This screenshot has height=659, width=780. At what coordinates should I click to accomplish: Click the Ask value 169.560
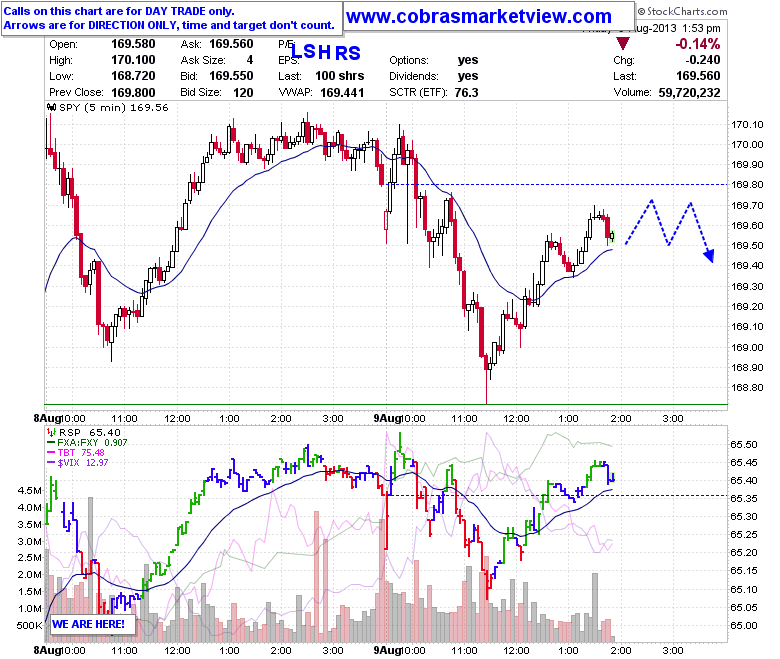coord(231,44)
